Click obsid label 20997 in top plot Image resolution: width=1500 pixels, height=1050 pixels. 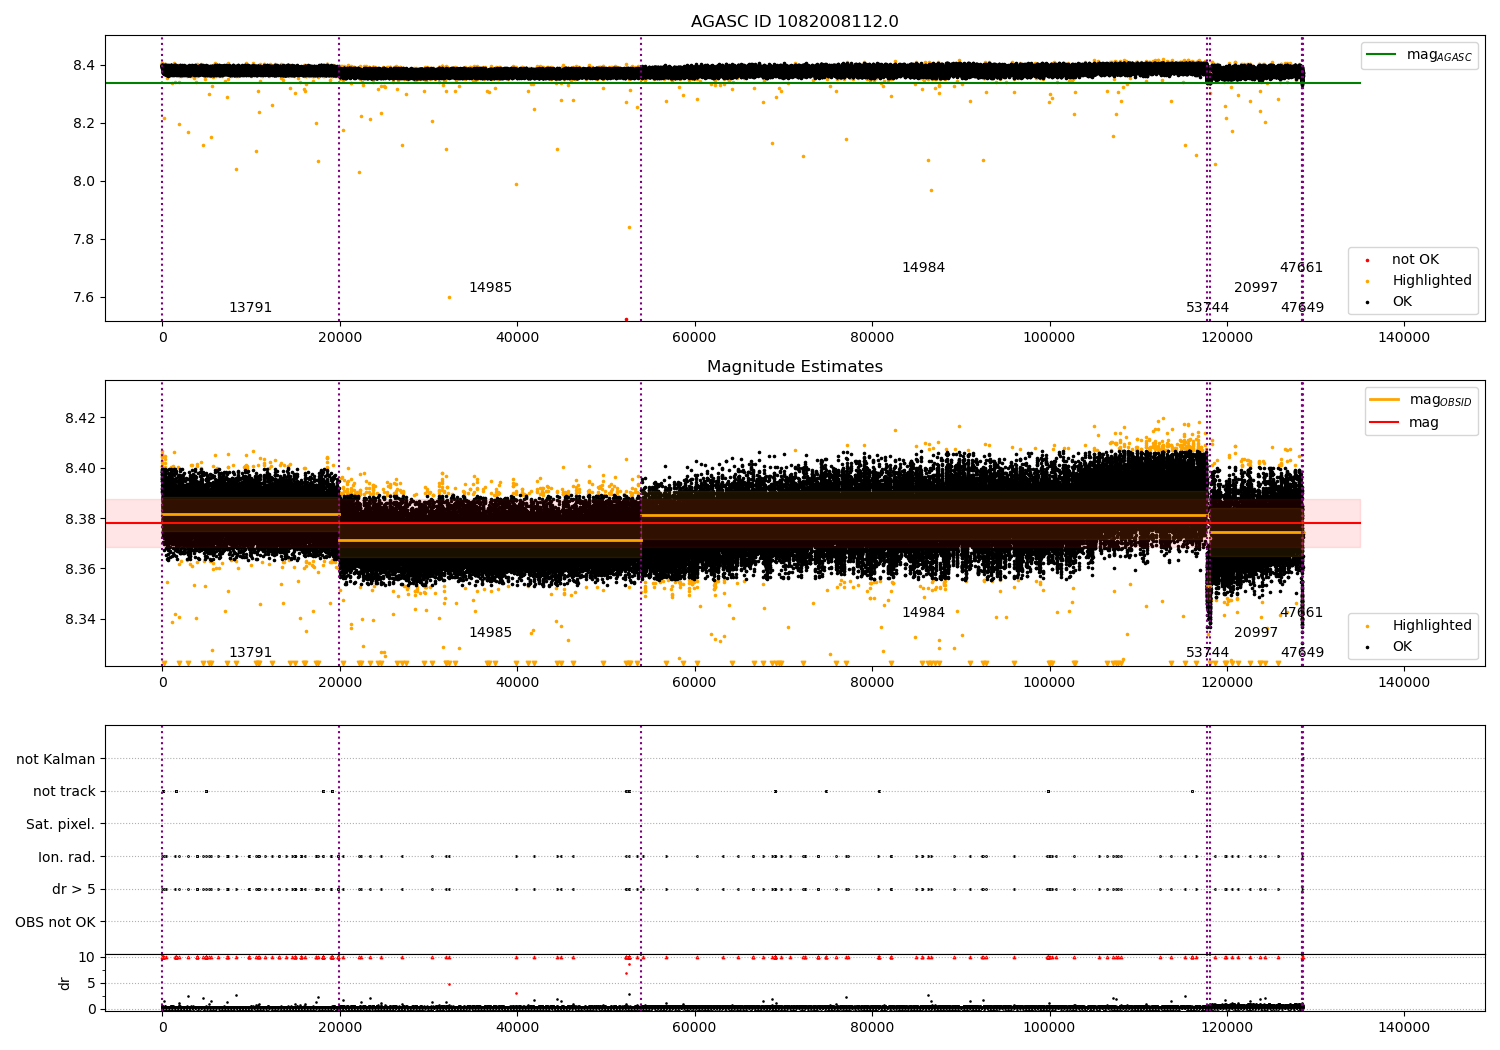(x=1256, y=288)
